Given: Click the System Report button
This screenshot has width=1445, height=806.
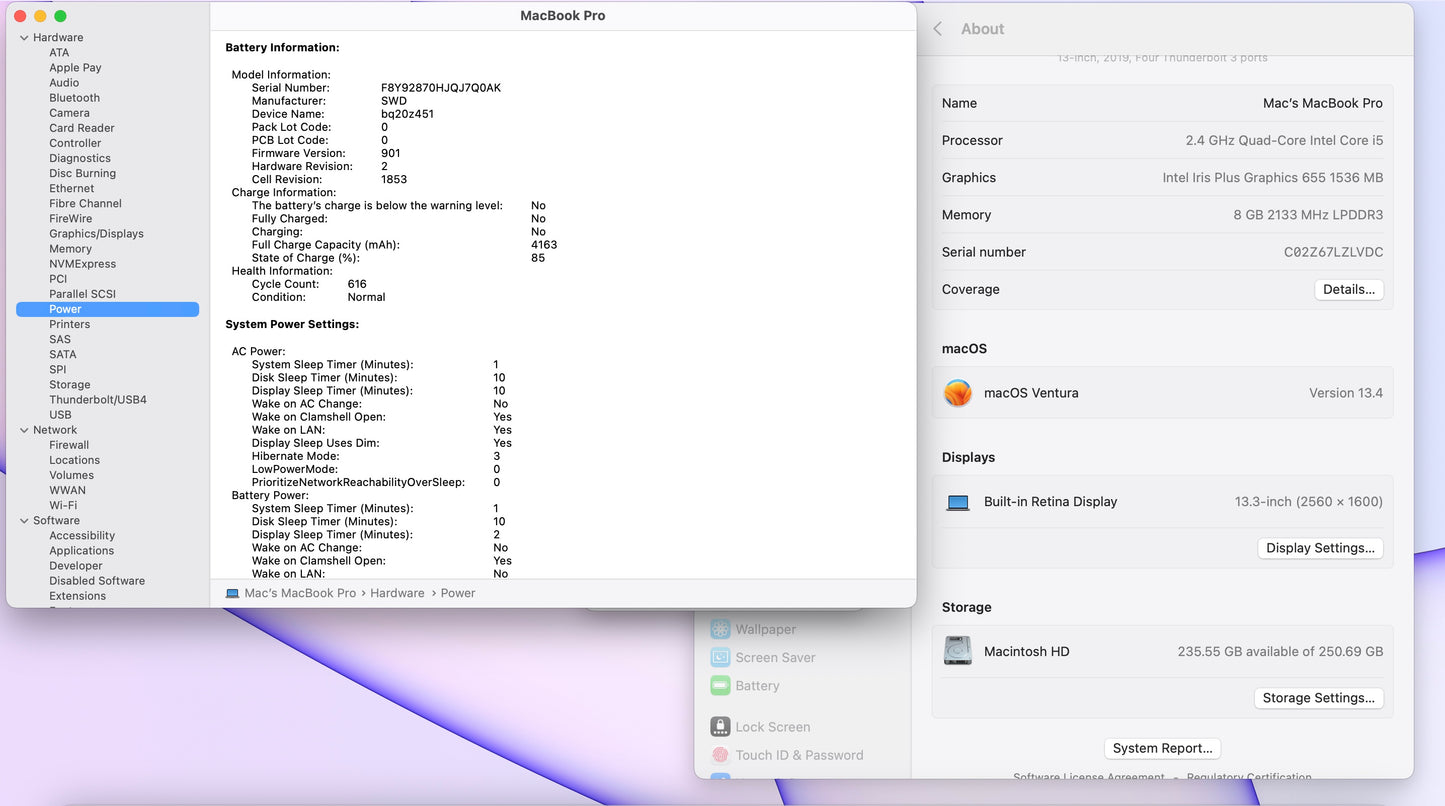Looking at the screenshot, I should (x=1162, y=748).
